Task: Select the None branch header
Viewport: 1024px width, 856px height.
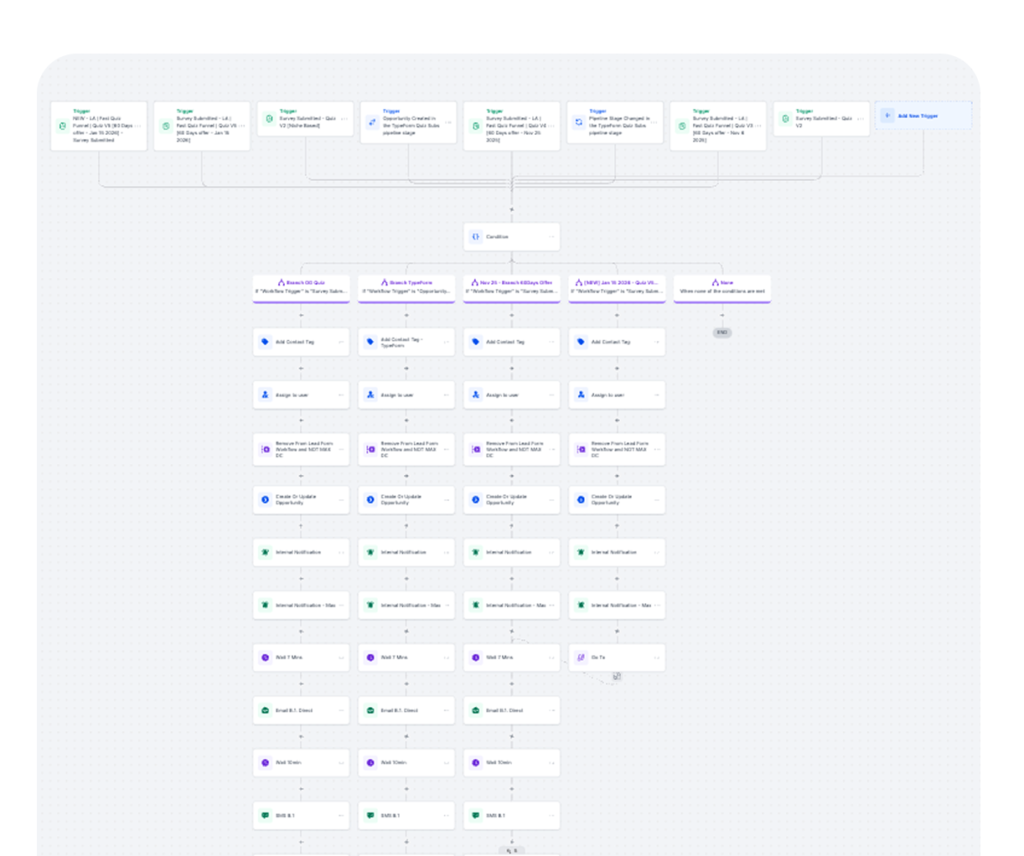Action: point(721,287)
